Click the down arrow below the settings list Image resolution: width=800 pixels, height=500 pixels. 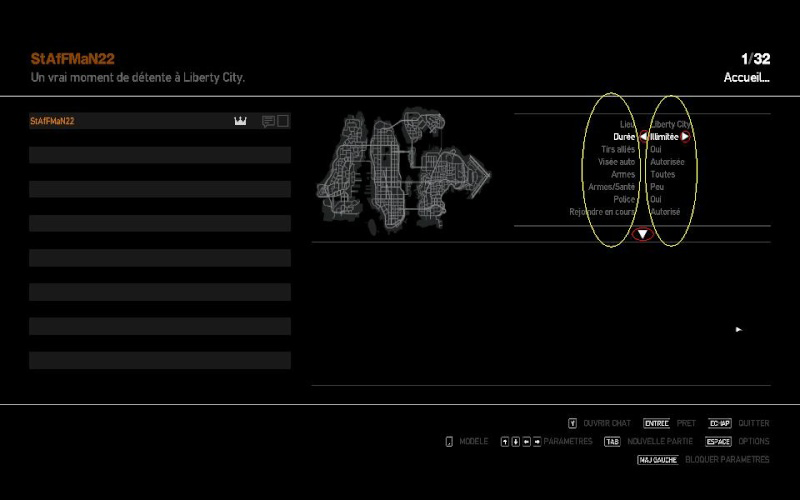tap(642, 234)
